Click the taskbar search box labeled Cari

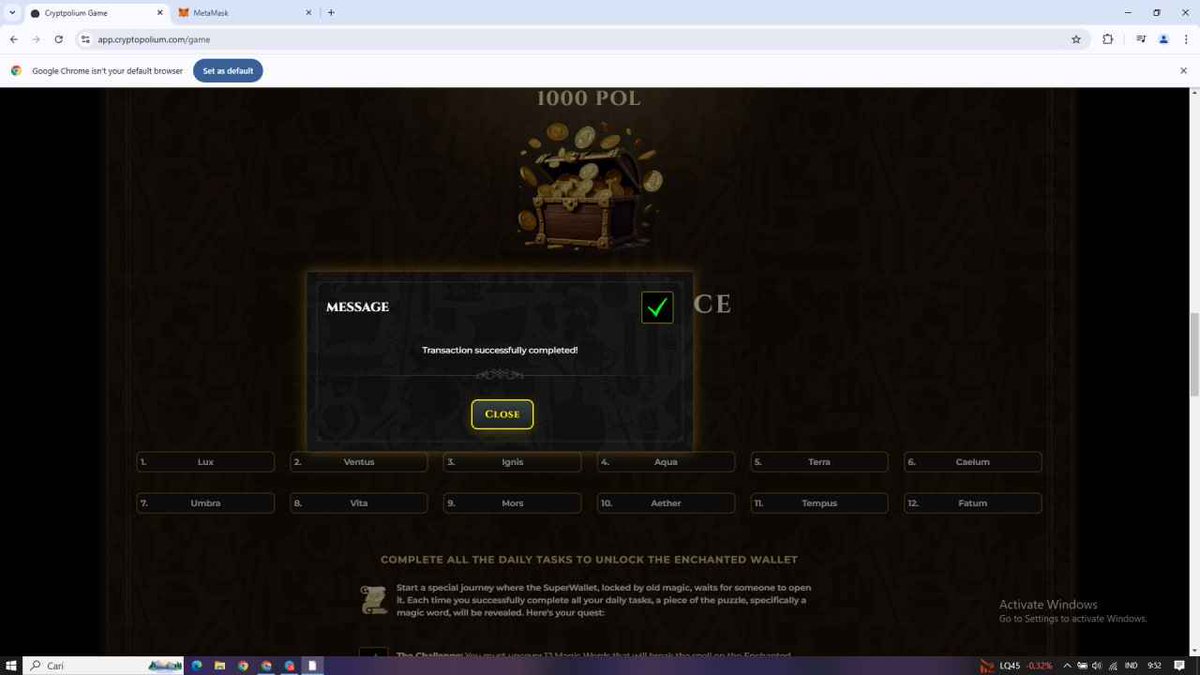(x=105, y=665)
